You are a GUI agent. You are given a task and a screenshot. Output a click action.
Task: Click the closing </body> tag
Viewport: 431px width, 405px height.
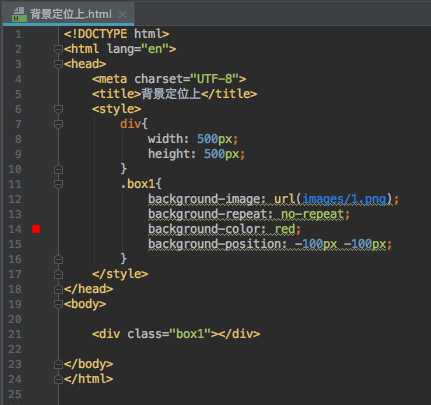tap(88, 364)
